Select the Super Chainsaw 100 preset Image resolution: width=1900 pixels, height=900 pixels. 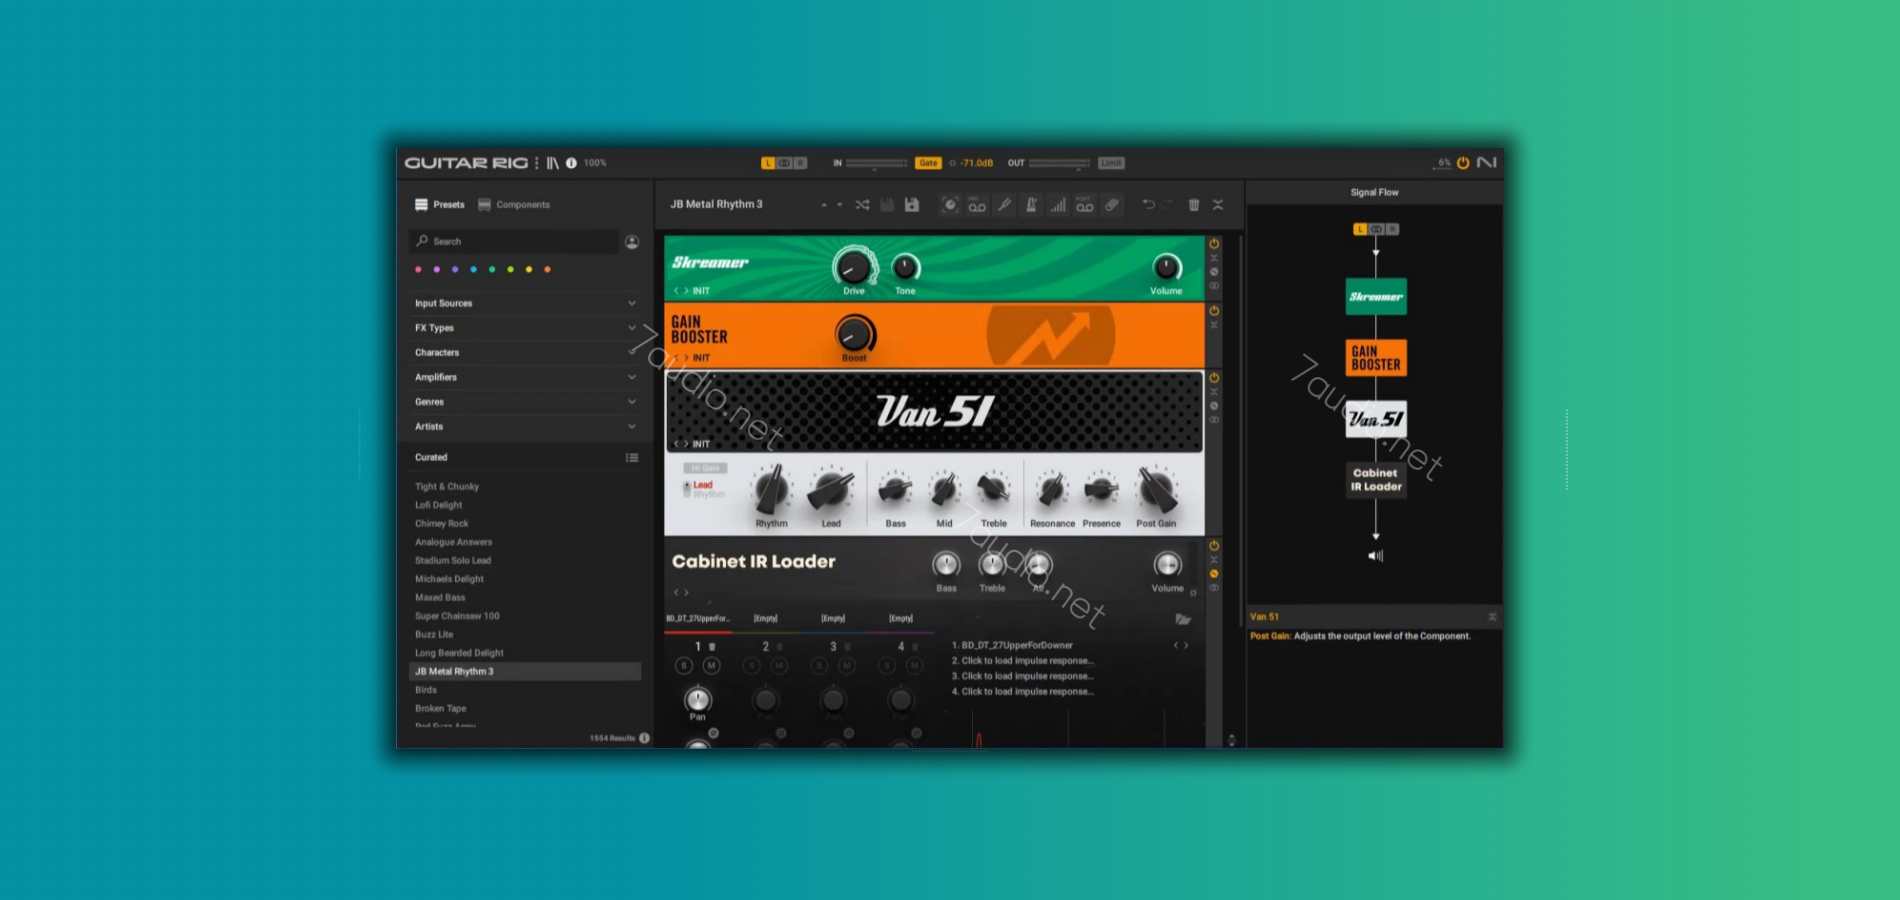click(457, 616)
